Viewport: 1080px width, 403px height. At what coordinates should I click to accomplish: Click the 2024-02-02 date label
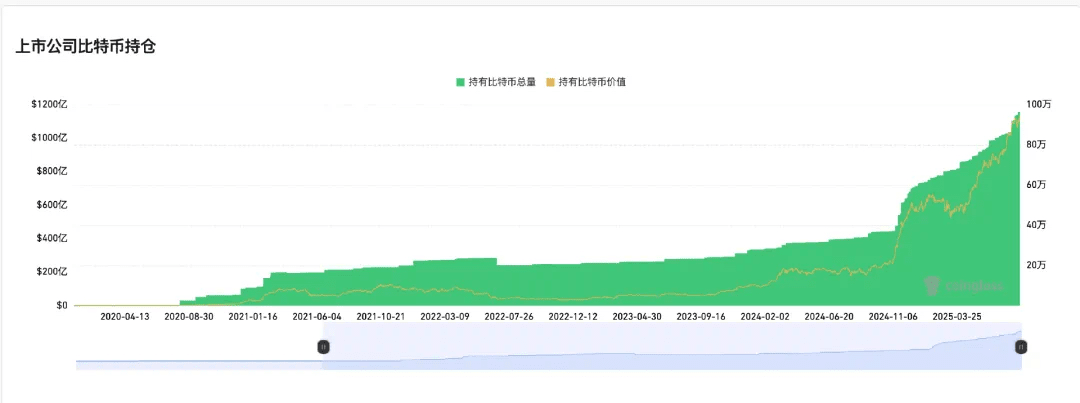click(x=765, y=316)
